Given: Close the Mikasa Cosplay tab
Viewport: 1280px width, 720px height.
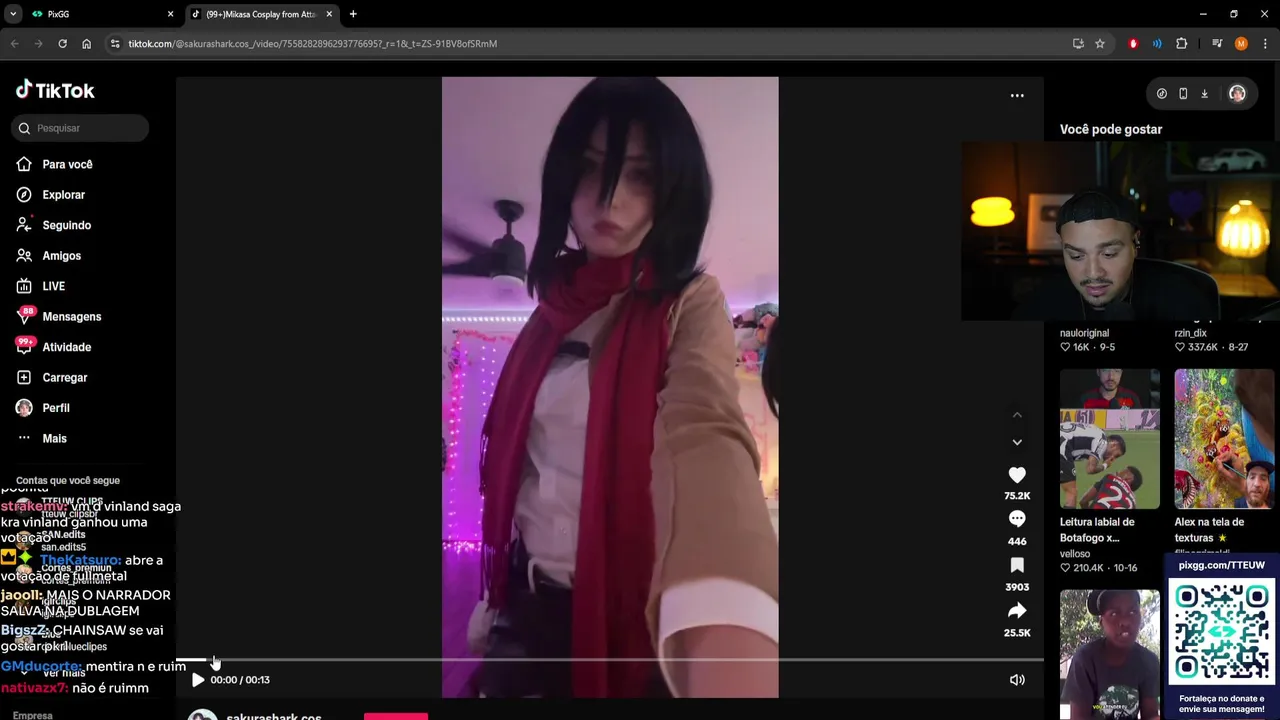Looking at the screenshot, I should 329,14.
